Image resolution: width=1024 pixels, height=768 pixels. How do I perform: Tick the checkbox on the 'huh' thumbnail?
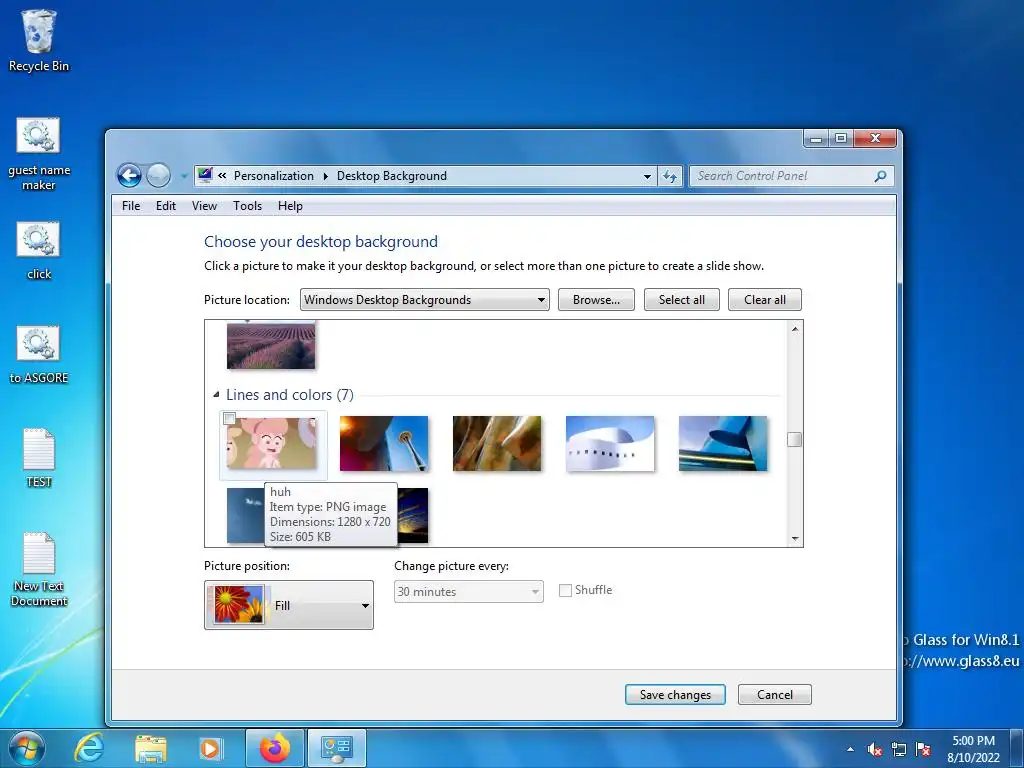[229, 419]
